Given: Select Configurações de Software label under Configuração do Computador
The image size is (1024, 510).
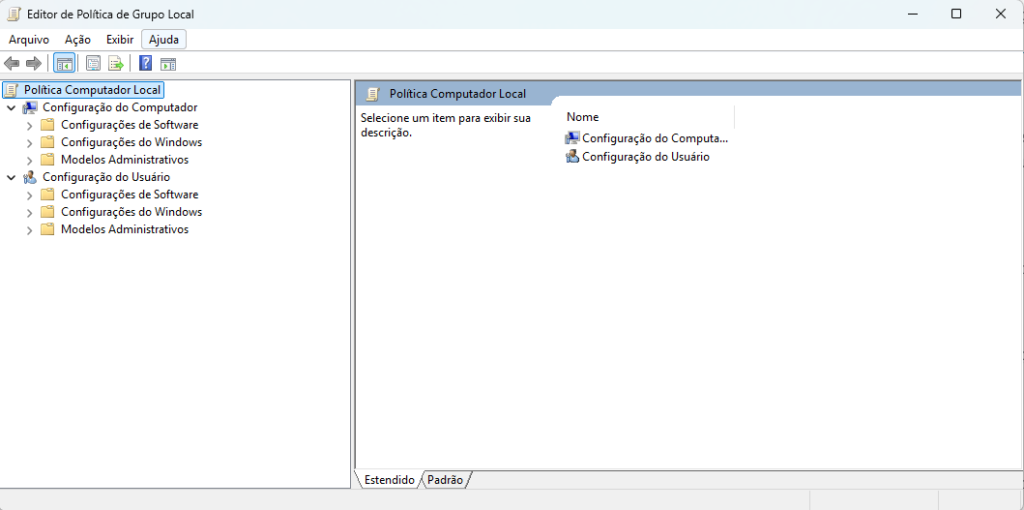Looking at the screenshot, I should tap(129, 125).
